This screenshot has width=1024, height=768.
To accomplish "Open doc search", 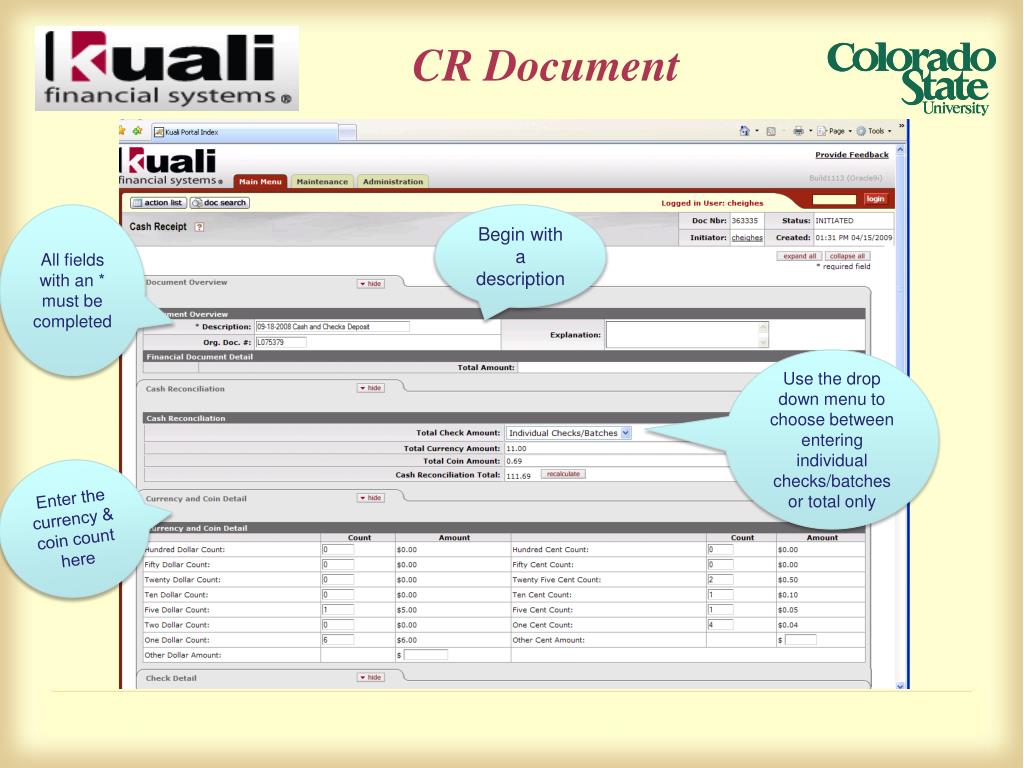I will click(219, 202).
